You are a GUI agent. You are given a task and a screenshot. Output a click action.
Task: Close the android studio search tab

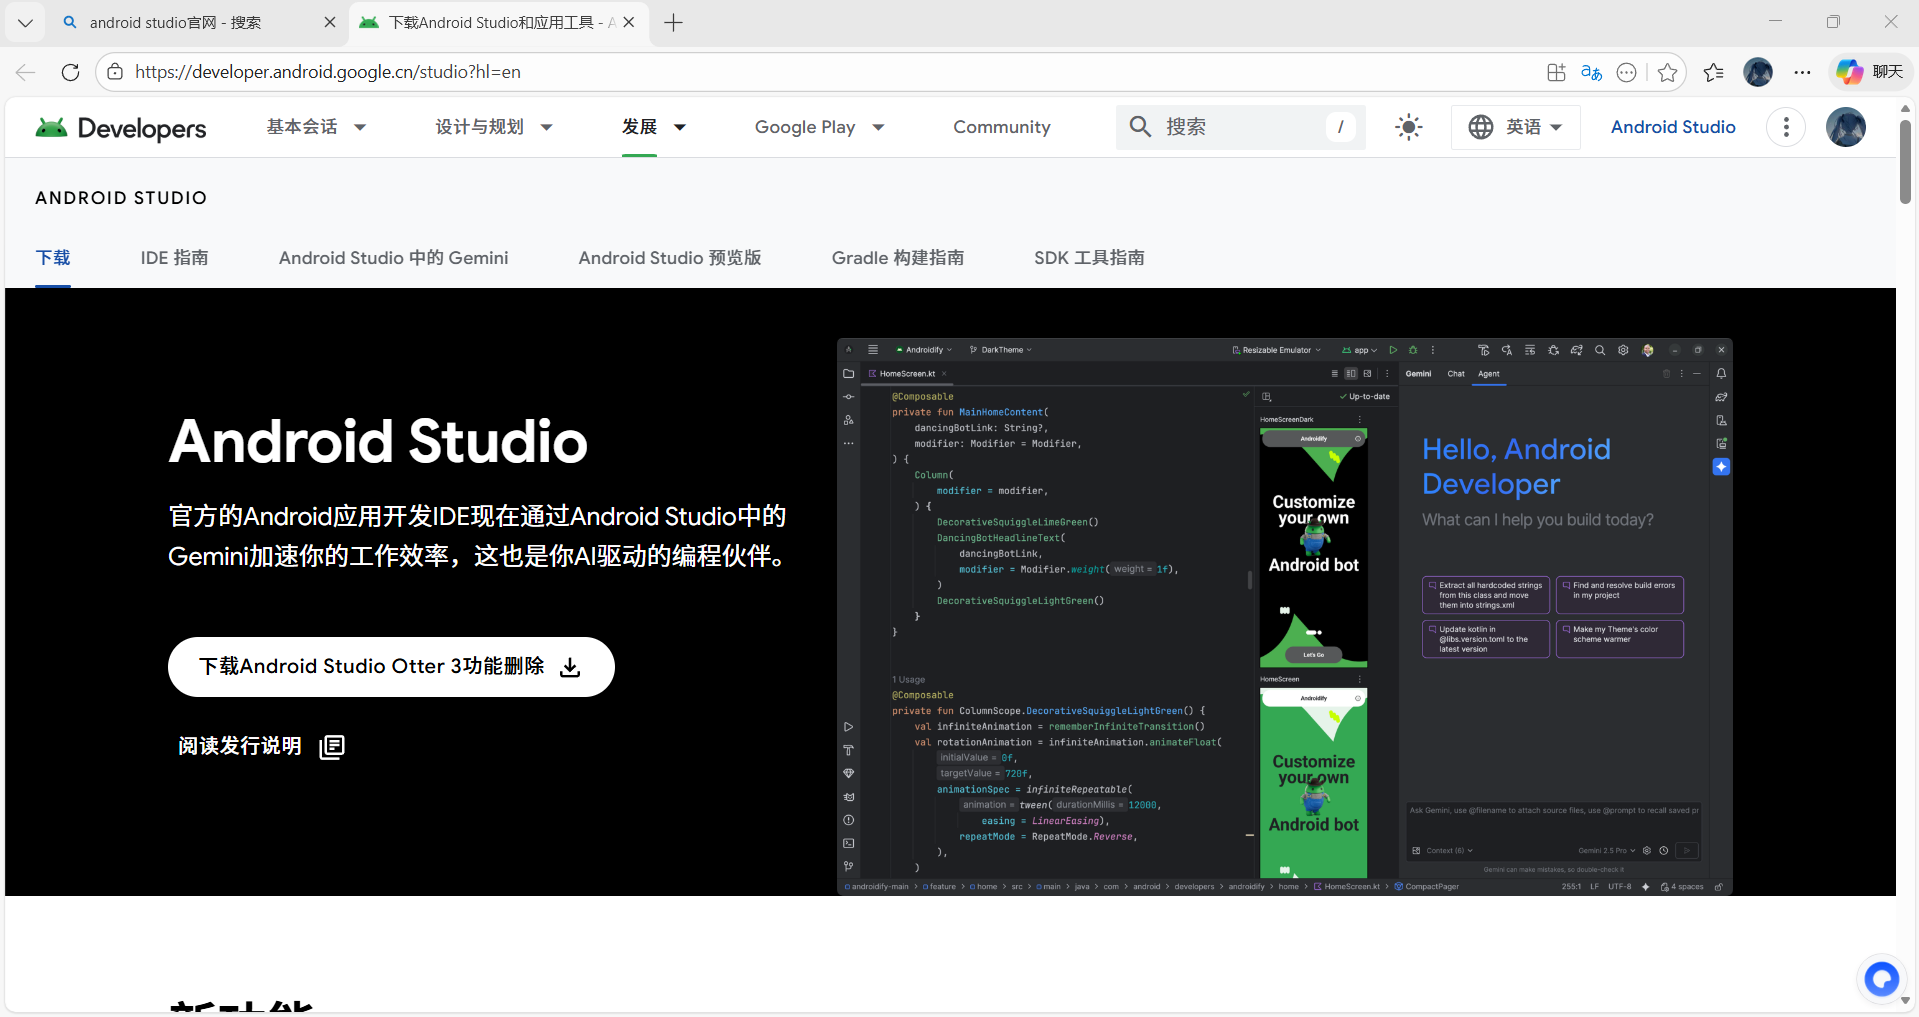coord(329,22)
